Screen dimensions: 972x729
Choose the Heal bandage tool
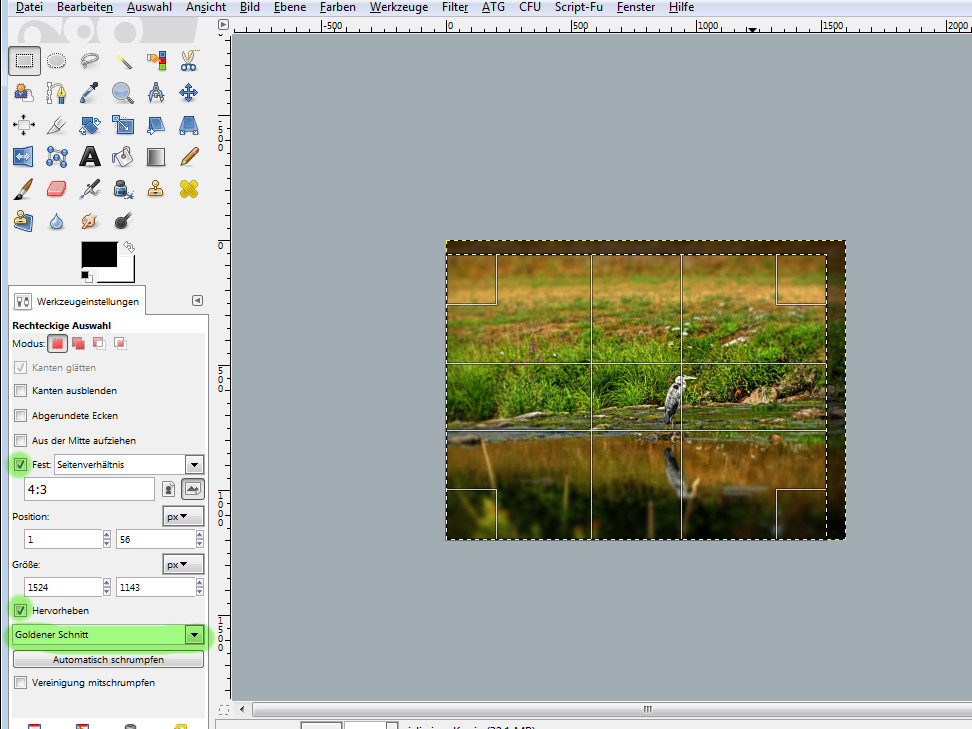pyautogui.click(x=188, y=188)
